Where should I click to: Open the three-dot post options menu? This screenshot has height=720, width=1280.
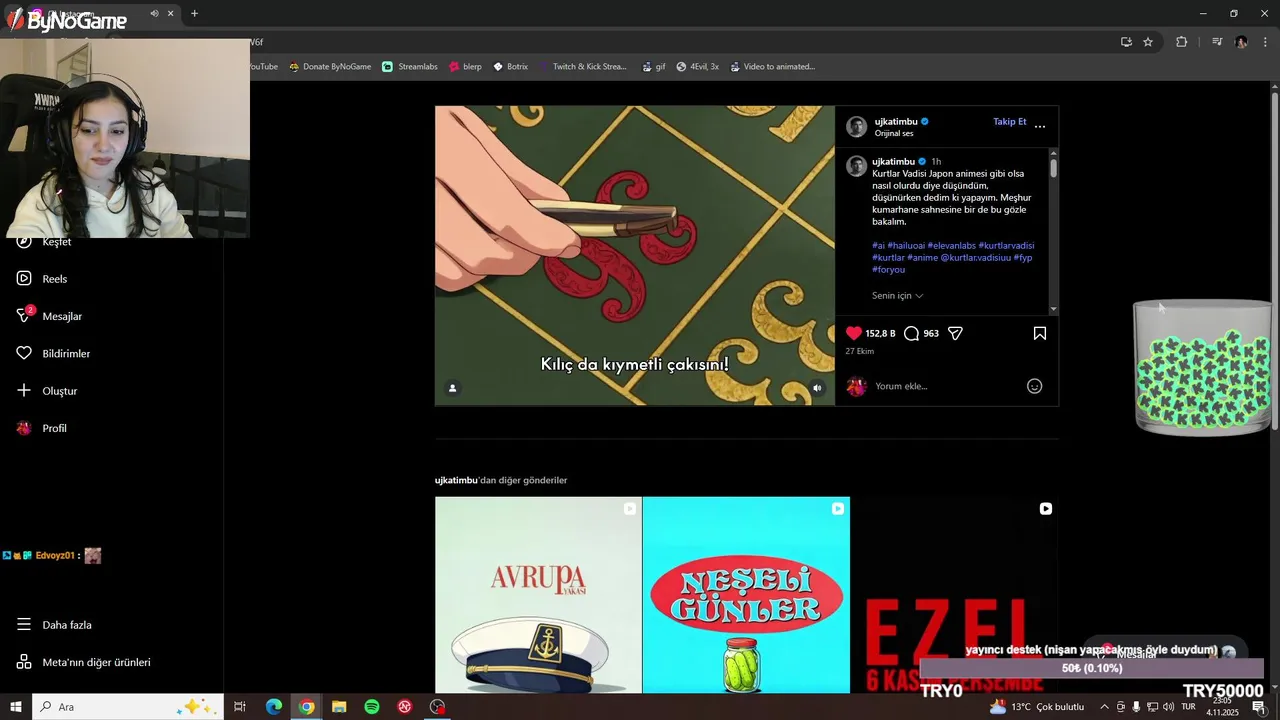1040,126
